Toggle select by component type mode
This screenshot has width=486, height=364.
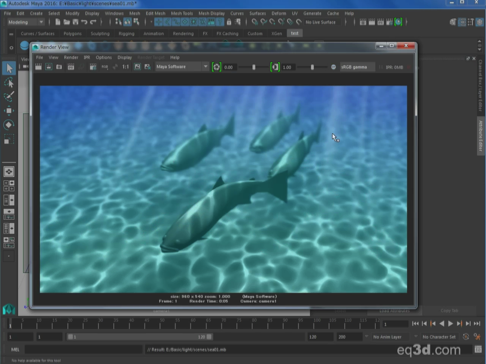(136, 22)
